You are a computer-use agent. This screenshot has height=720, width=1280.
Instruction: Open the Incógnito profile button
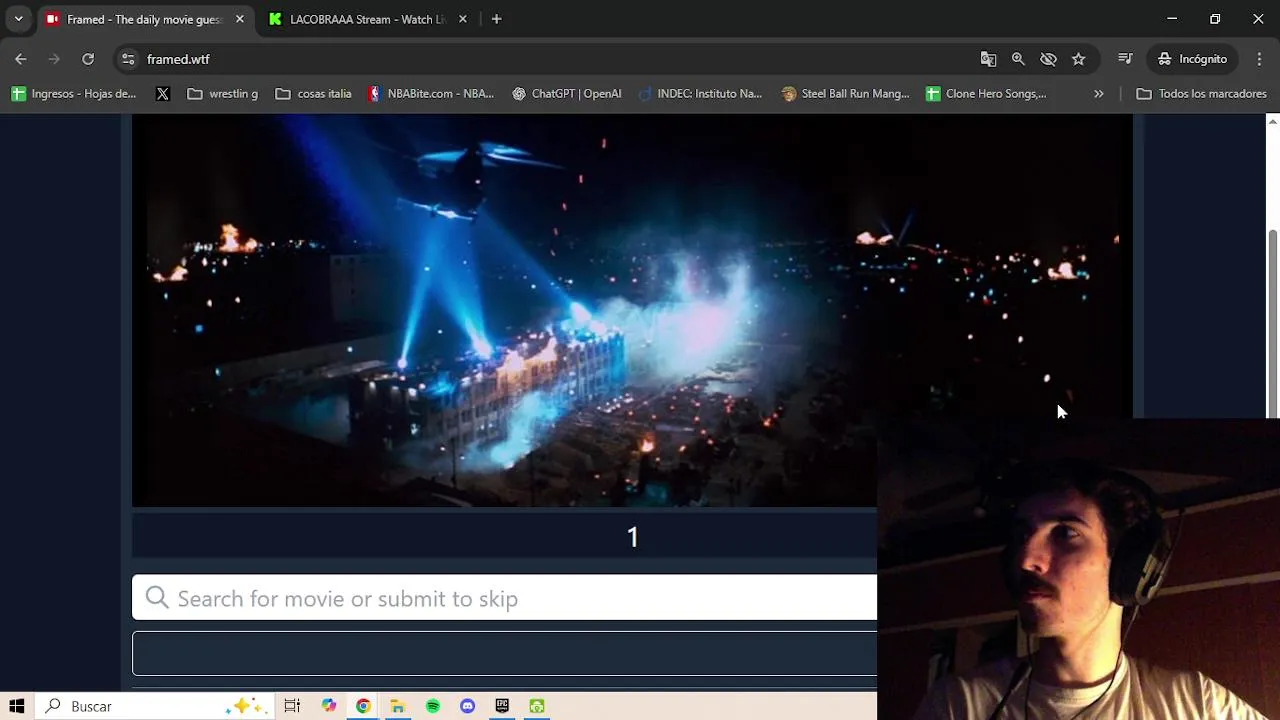click(1192, 59)
